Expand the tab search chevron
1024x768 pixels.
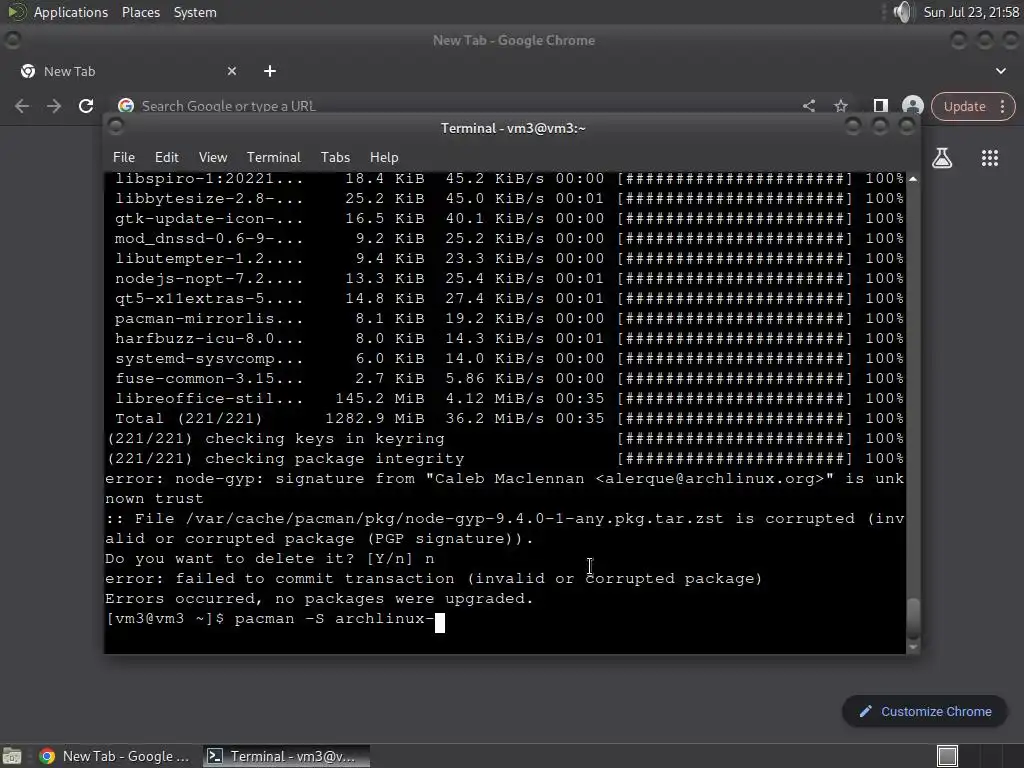coord(1000,71)
